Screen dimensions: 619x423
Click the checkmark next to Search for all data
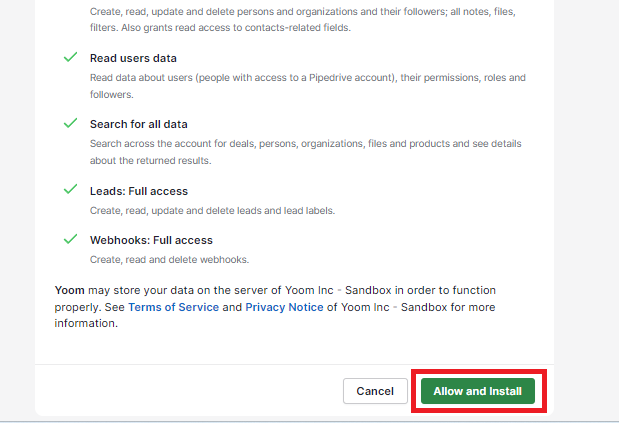pyautogui.click(x=70, y=123)
